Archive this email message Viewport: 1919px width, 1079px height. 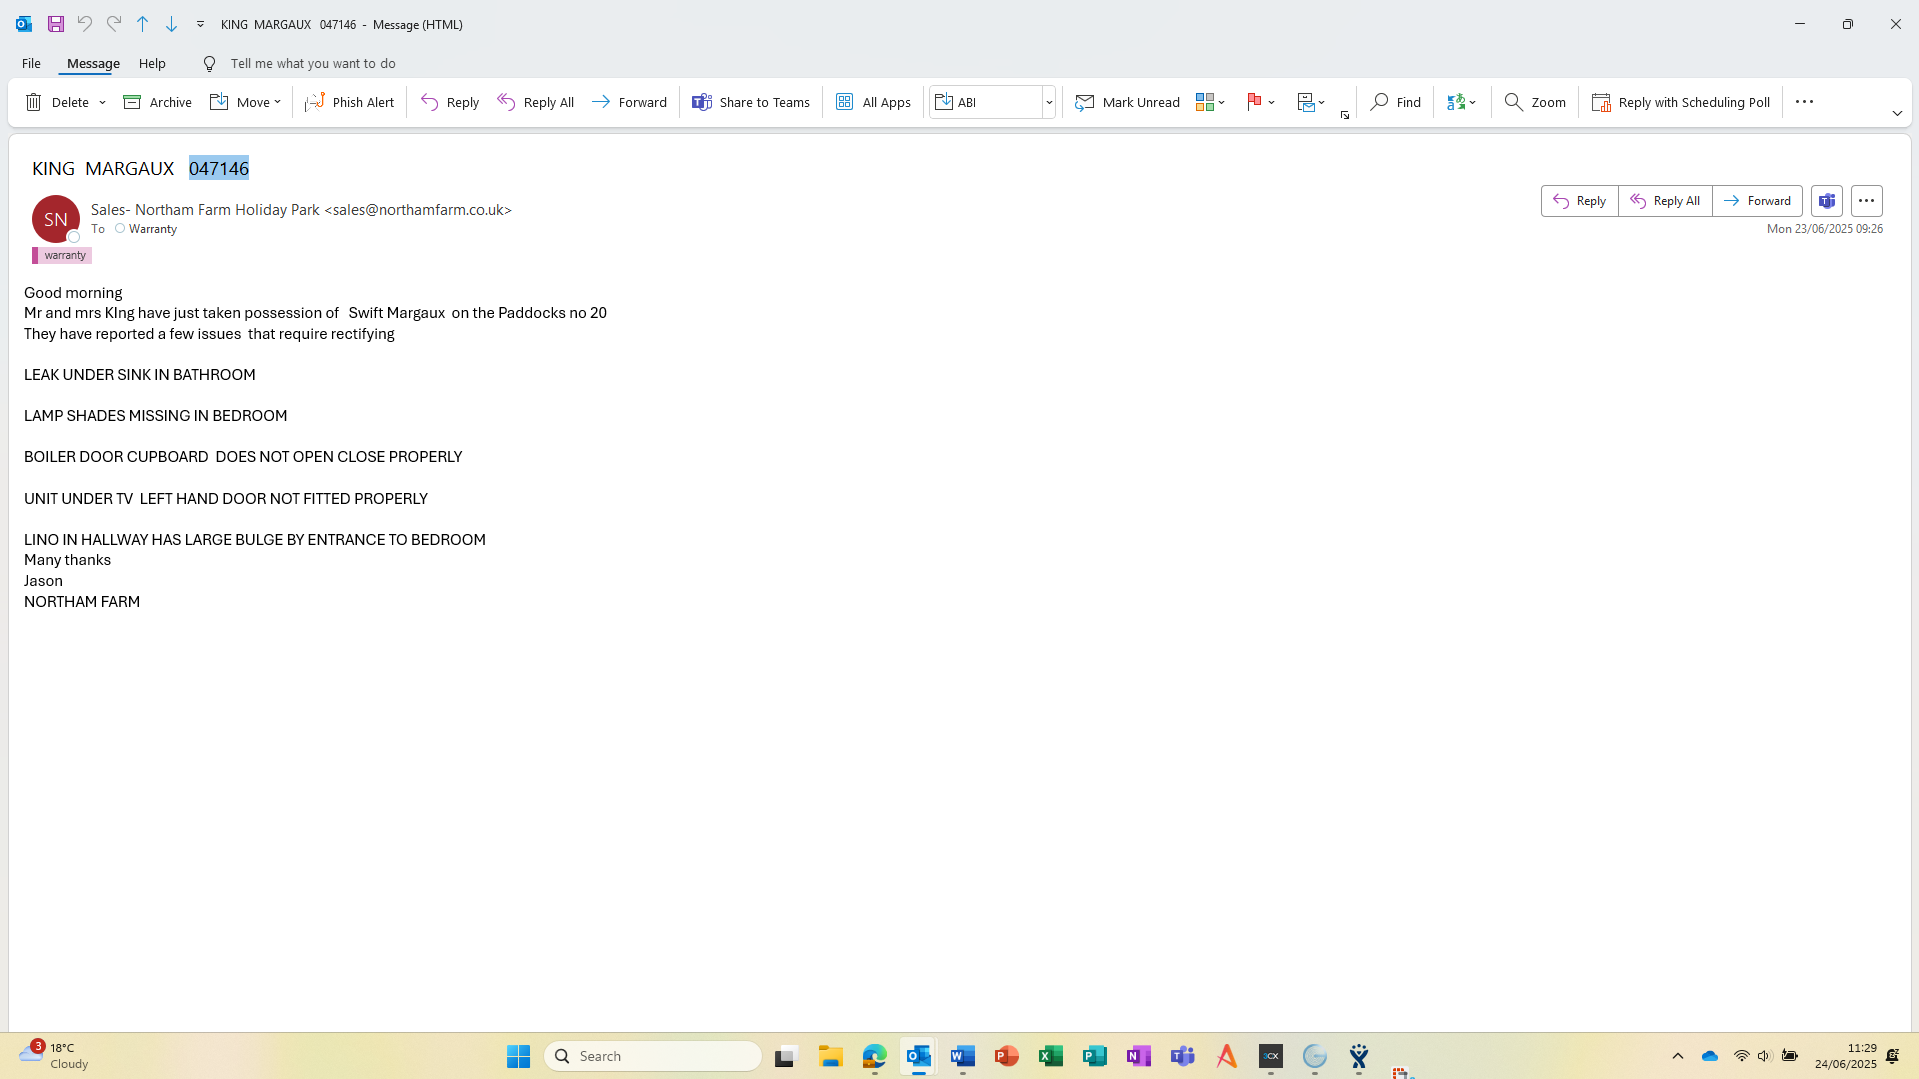[x=157, y=102]
